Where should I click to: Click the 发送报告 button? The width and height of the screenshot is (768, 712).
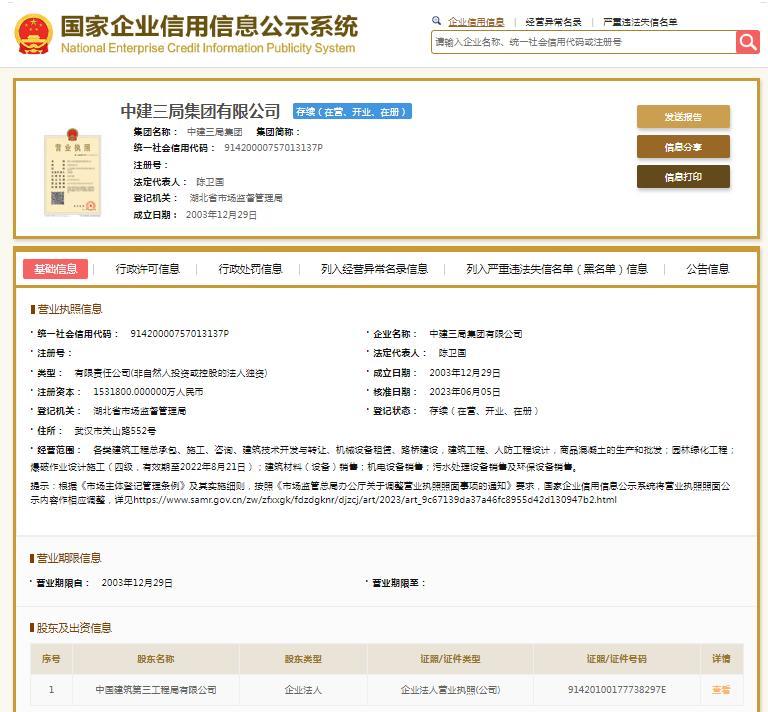click(683, 117)
